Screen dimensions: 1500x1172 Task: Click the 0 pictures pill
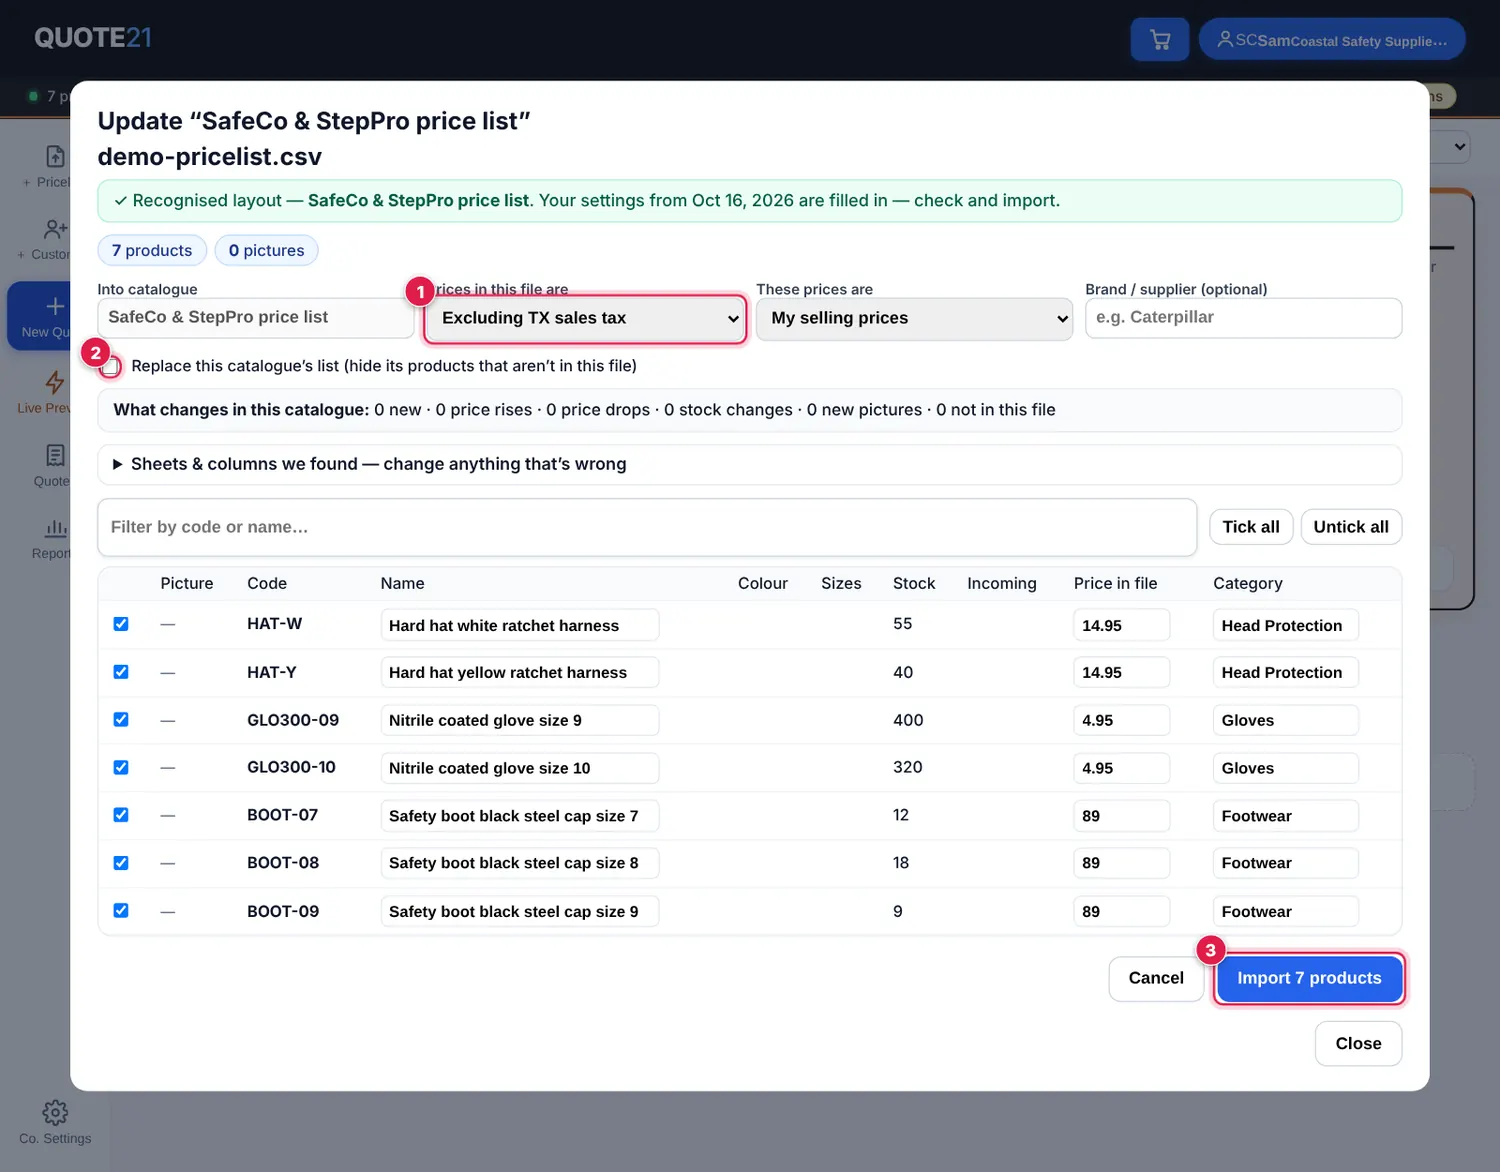pos(266,250)
